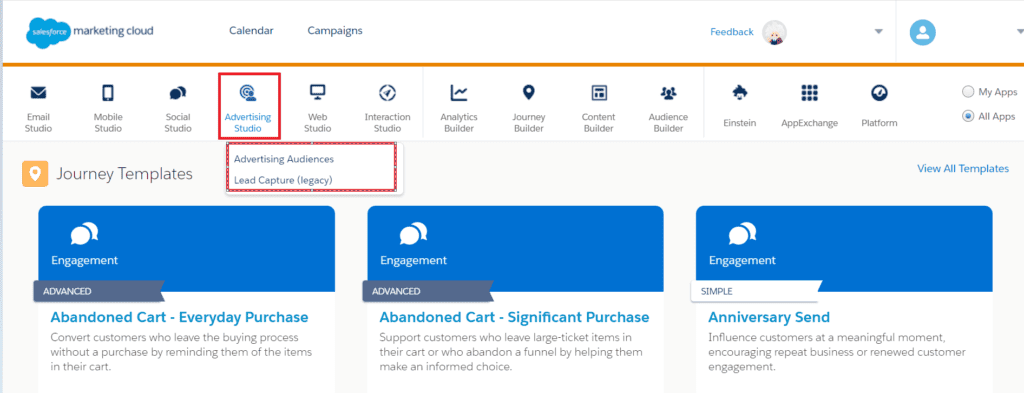Click ADVANCED badge on Everyday Purchase card
This screenshot has width=1024, height=393.
pyautogui.click(x=99, y=291)
